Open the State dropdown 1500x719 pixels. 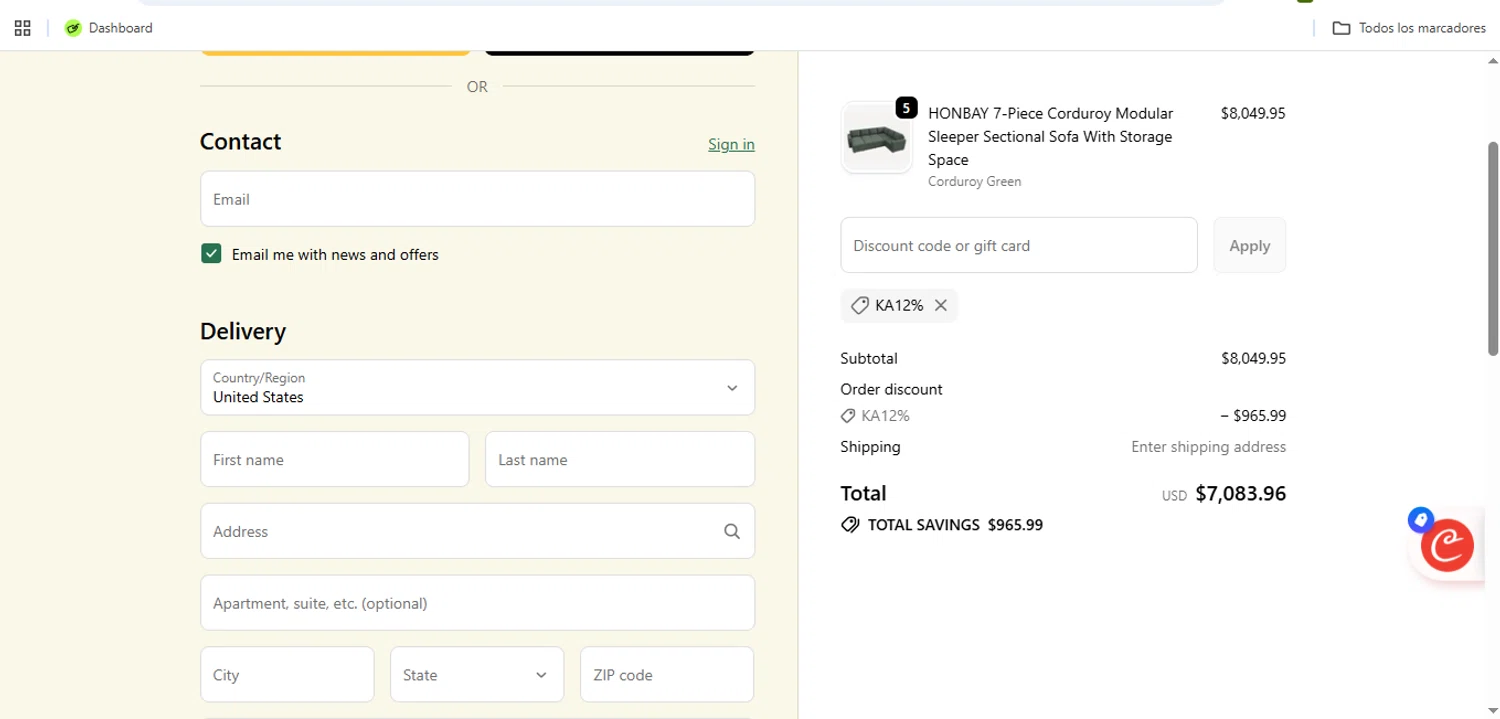[x=477, y=675]
